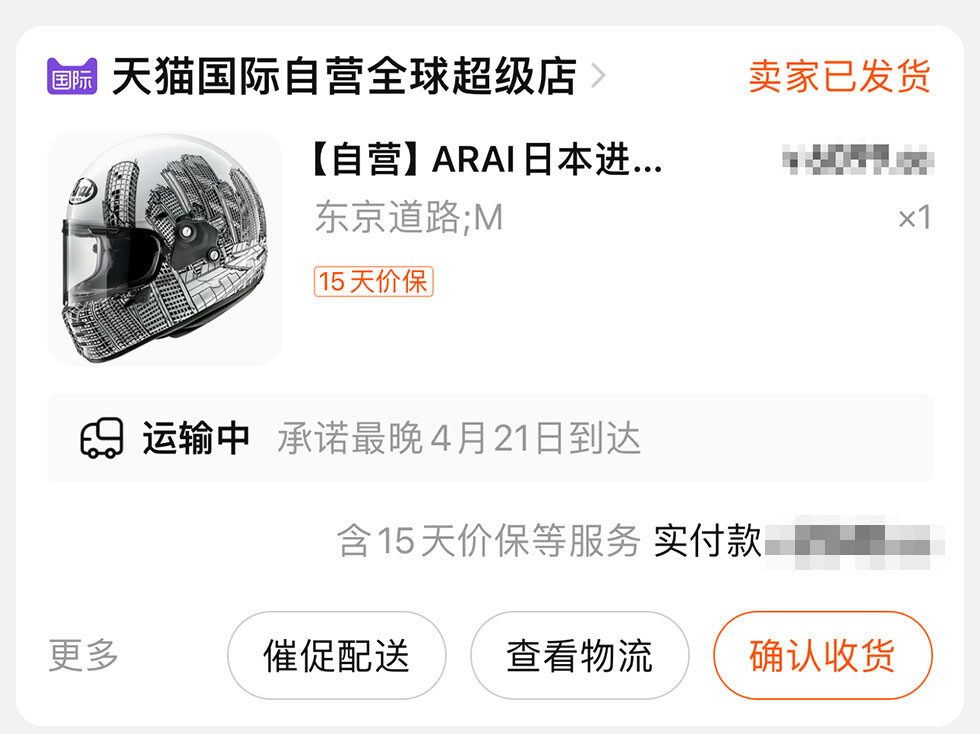This screenshot has height=734, width=980.
Task: View 承诺最晚4月21日到达 delivery promise
Action: click(459, 438)
